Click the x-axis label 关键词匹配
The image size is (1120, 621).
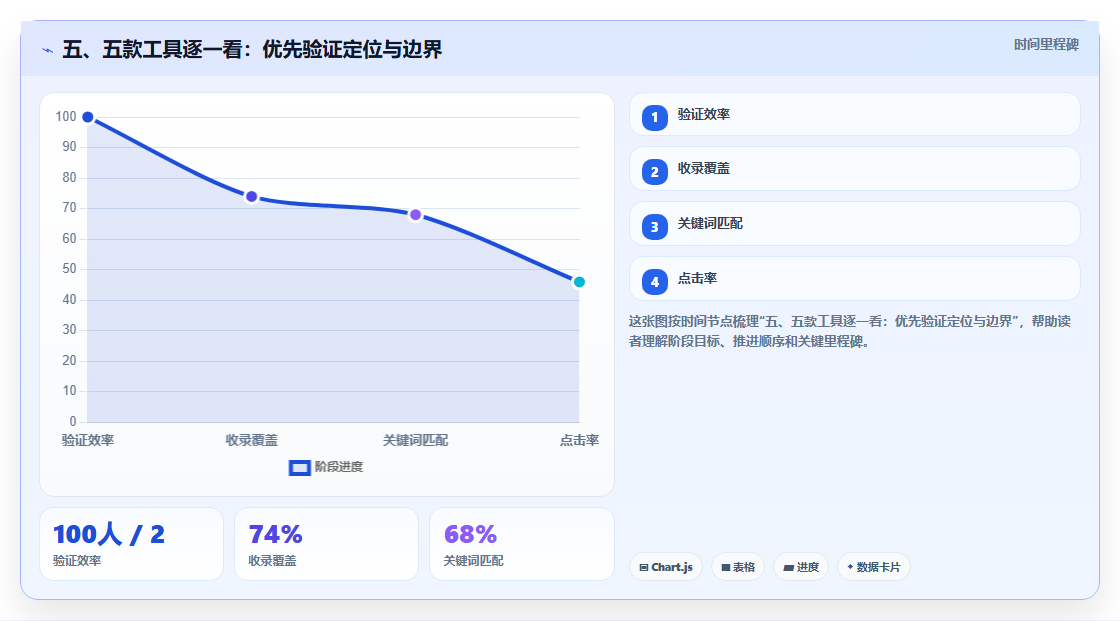pyautogui.click(x=416, y=440)
